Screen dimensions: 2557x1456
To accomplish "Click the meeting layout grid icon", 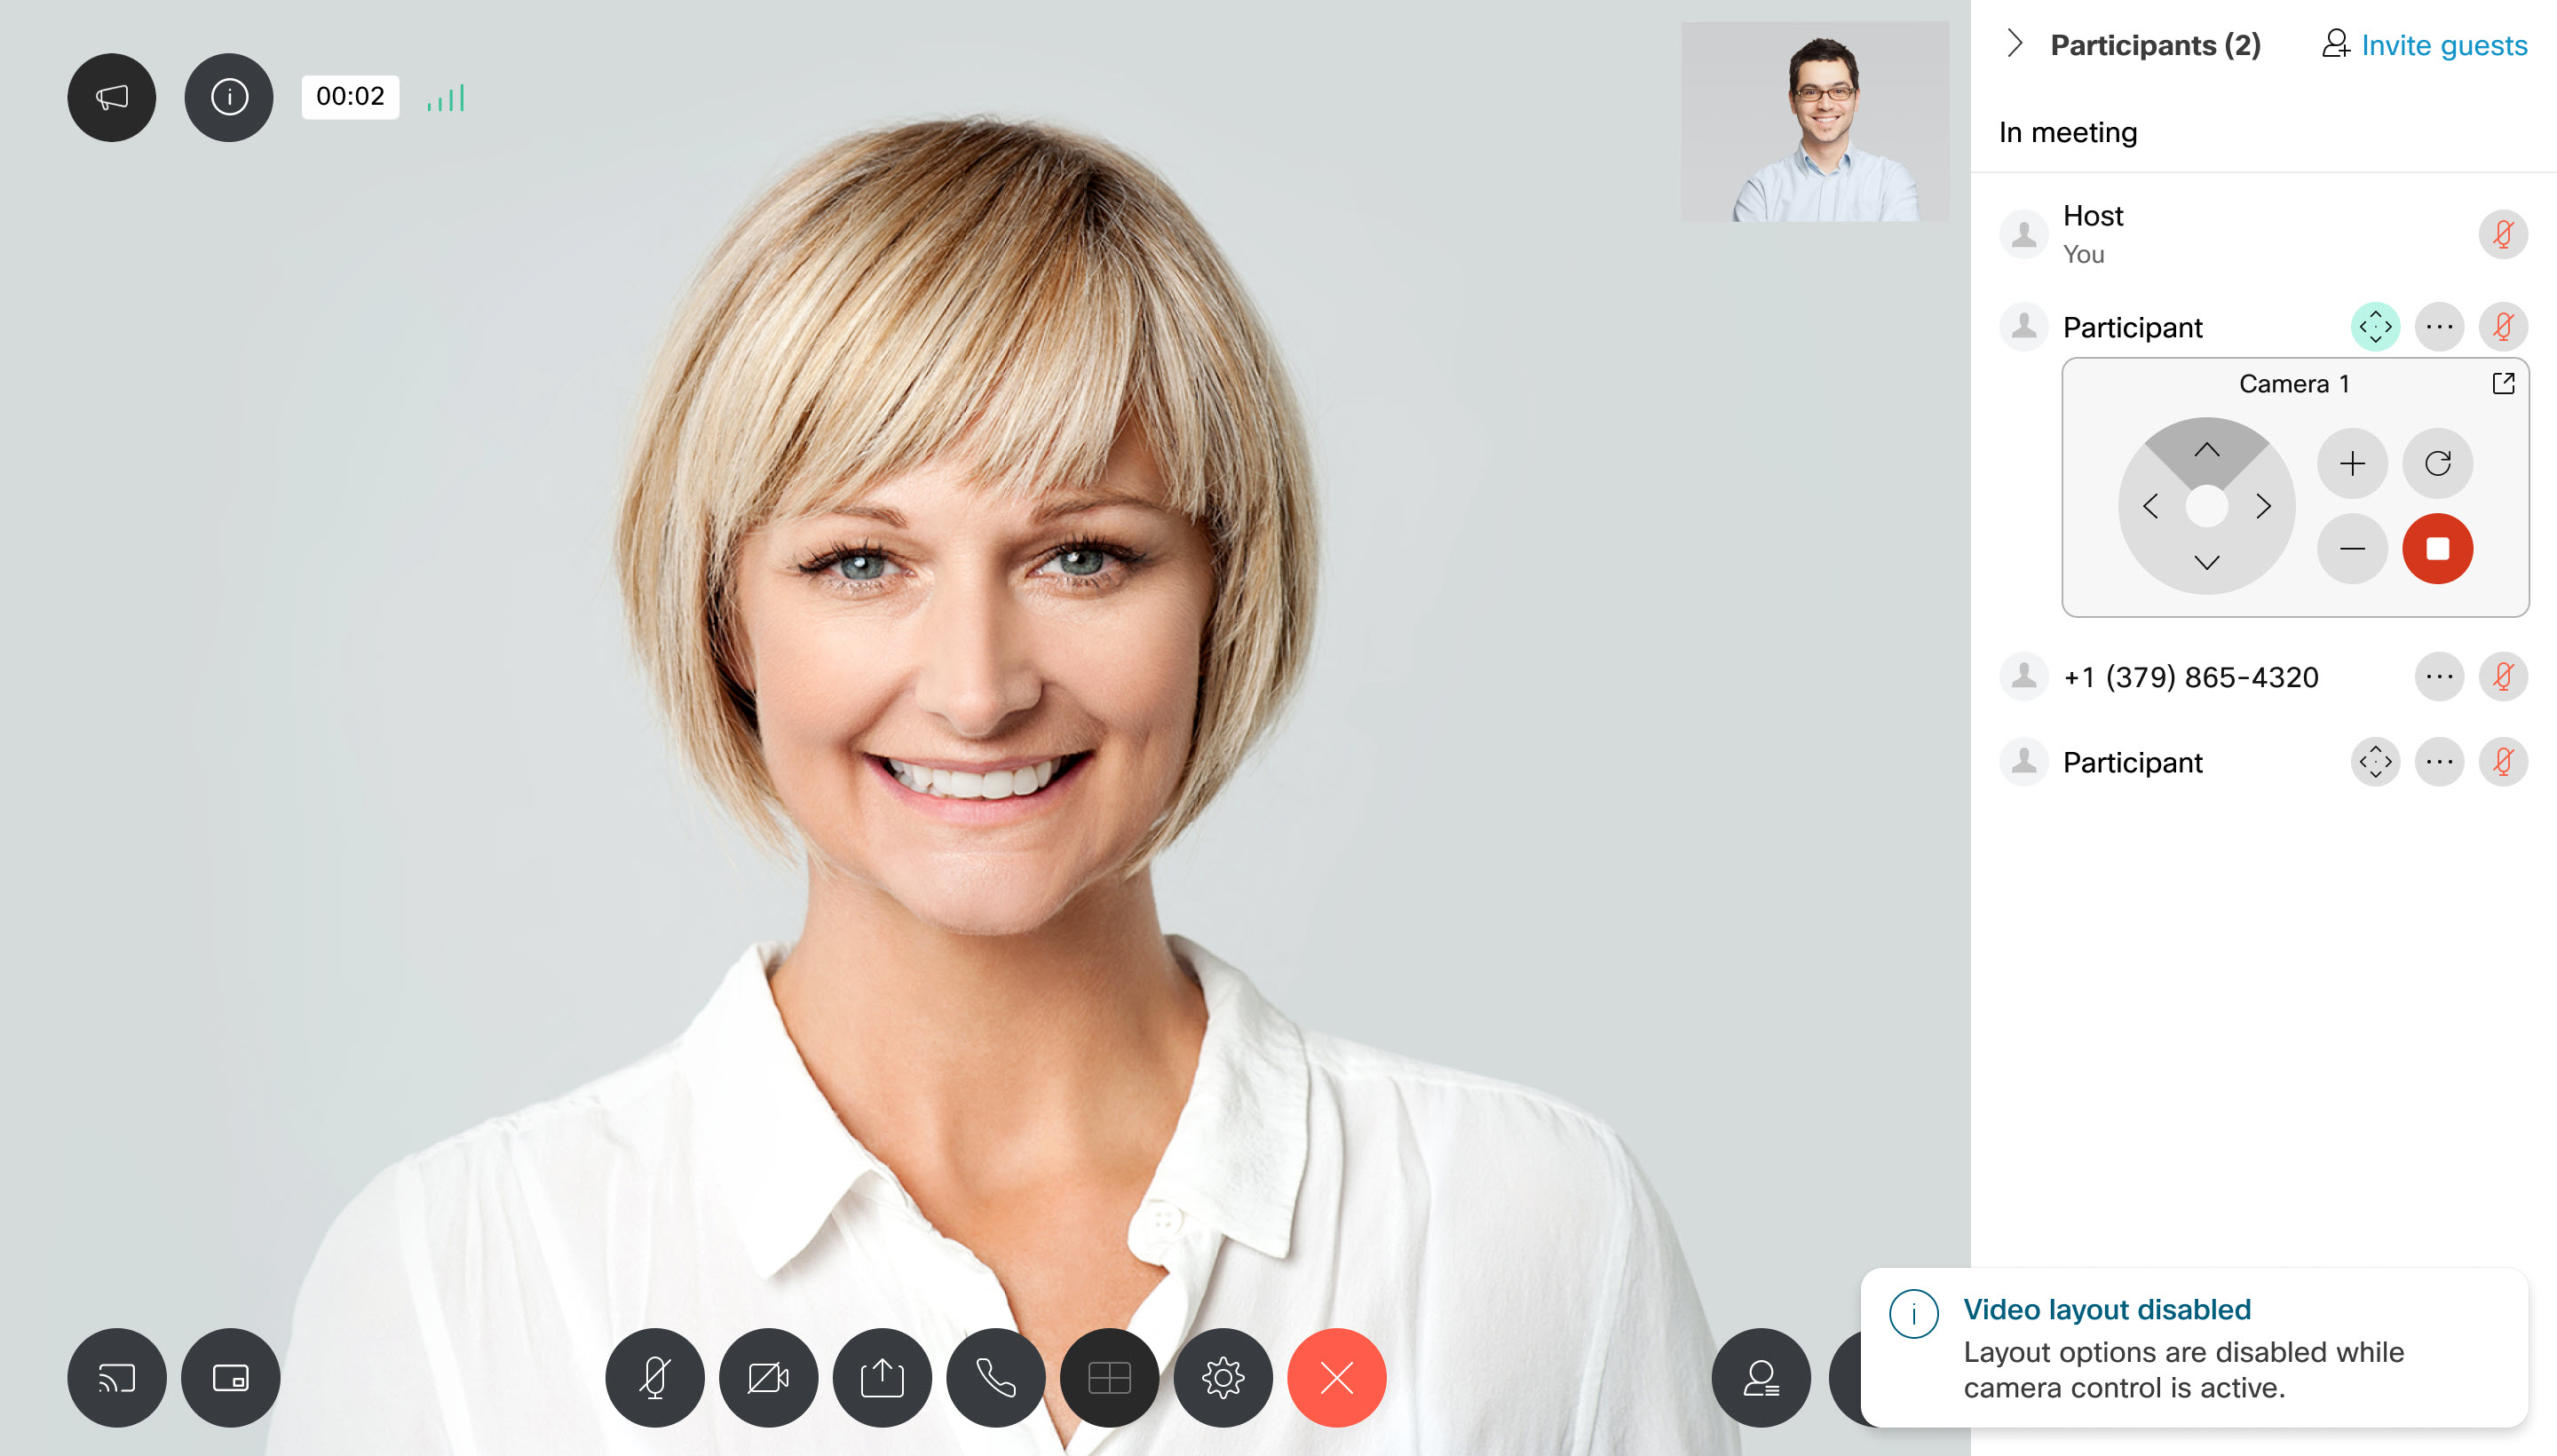I will (x=1108, y=1377).
